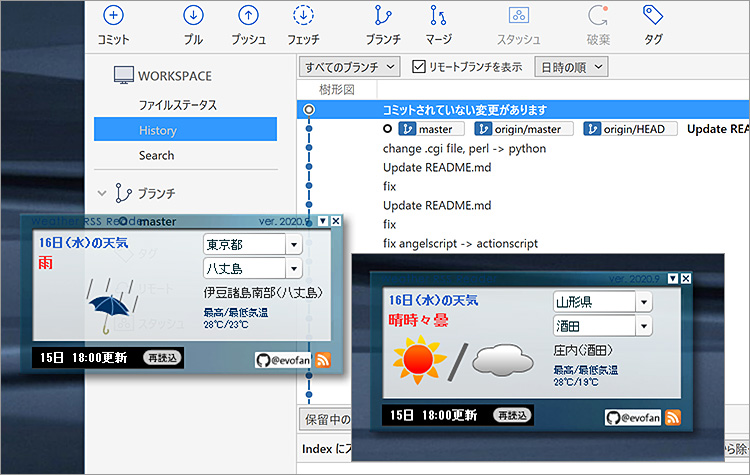The height and width of the screenshot is (475, 750).
Task: Select commit 'change .cgi file, perl -> python'
Action: point(464,149)
